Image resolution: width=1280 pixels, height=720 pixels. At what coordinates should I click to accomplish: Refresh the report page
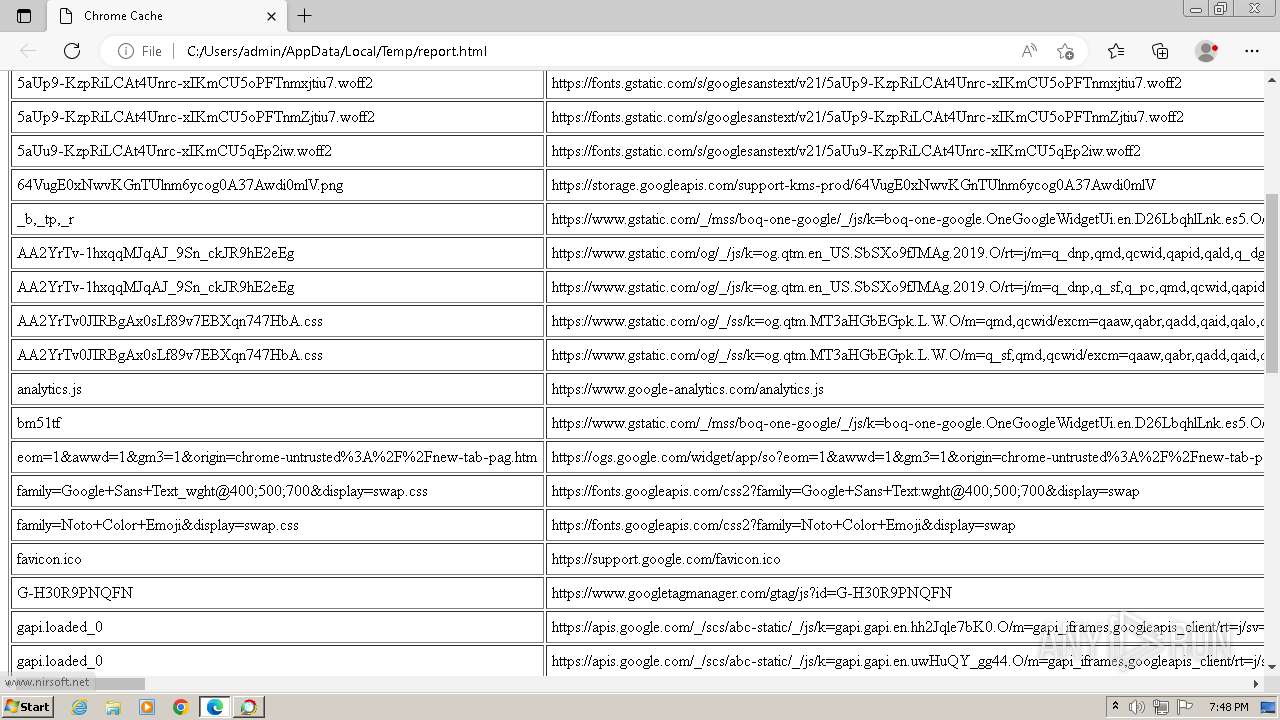point(72,51)
